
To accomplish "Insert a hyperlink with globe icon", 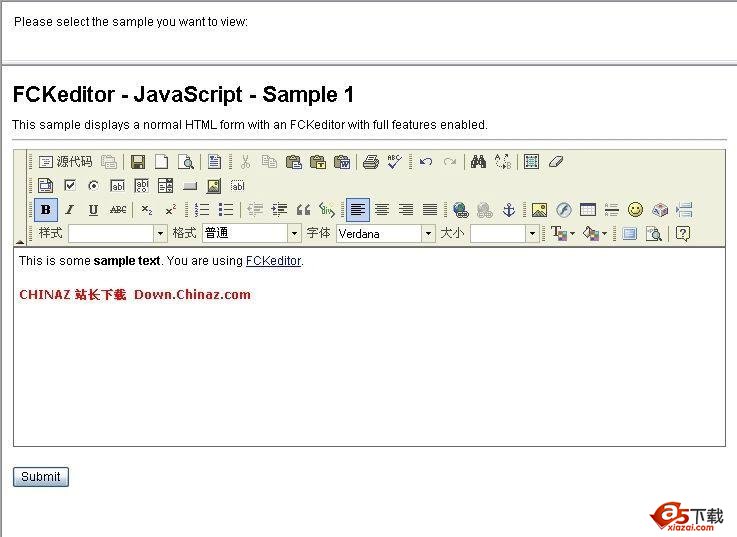I will click(x=461, y=210).
